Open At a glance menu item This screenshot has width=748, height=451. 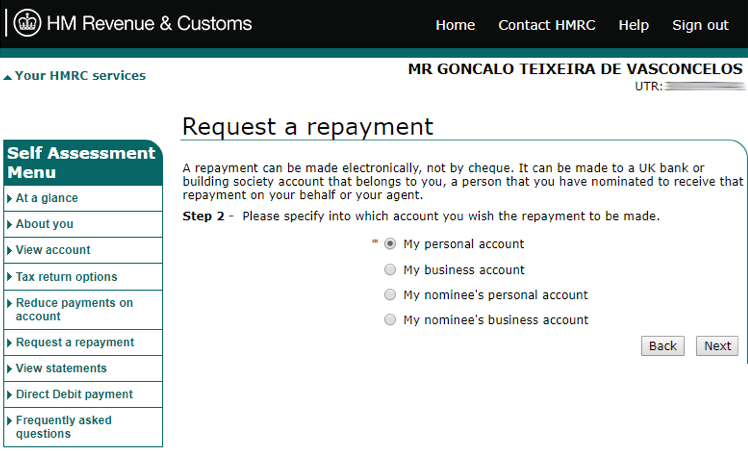(47, 198)
